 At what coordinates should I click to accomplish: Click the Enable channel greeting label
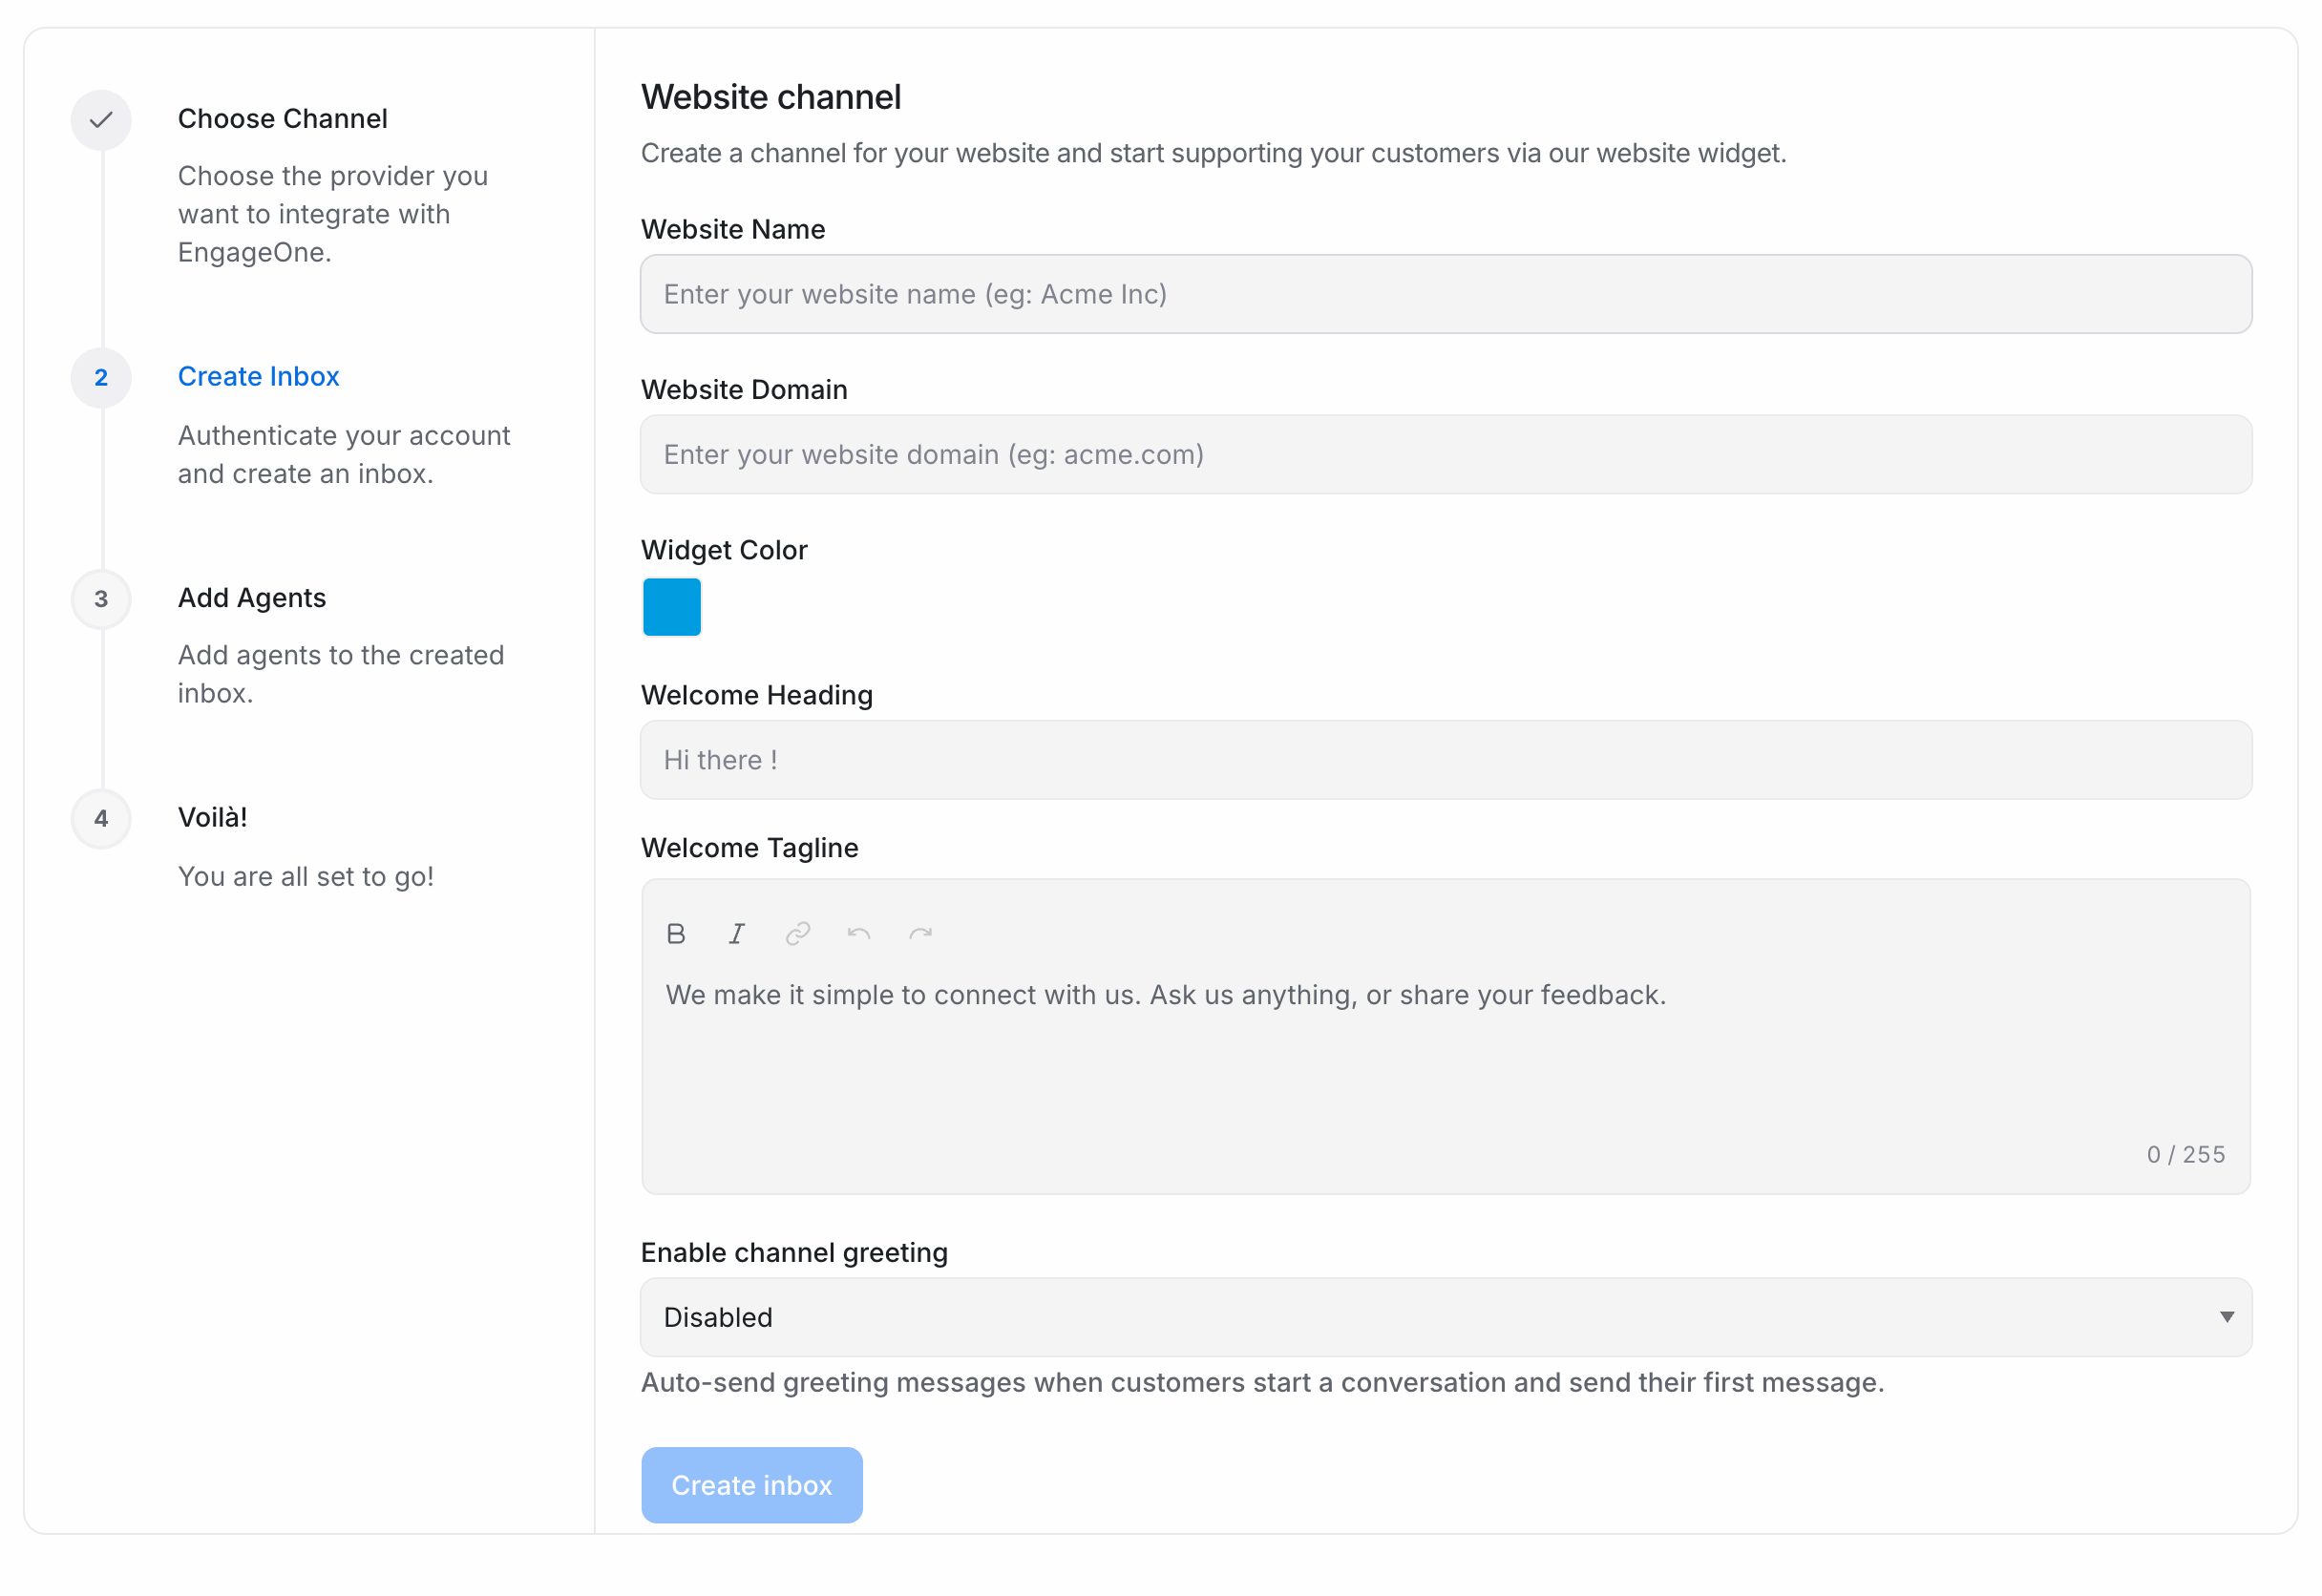(x=794, y=1253)
